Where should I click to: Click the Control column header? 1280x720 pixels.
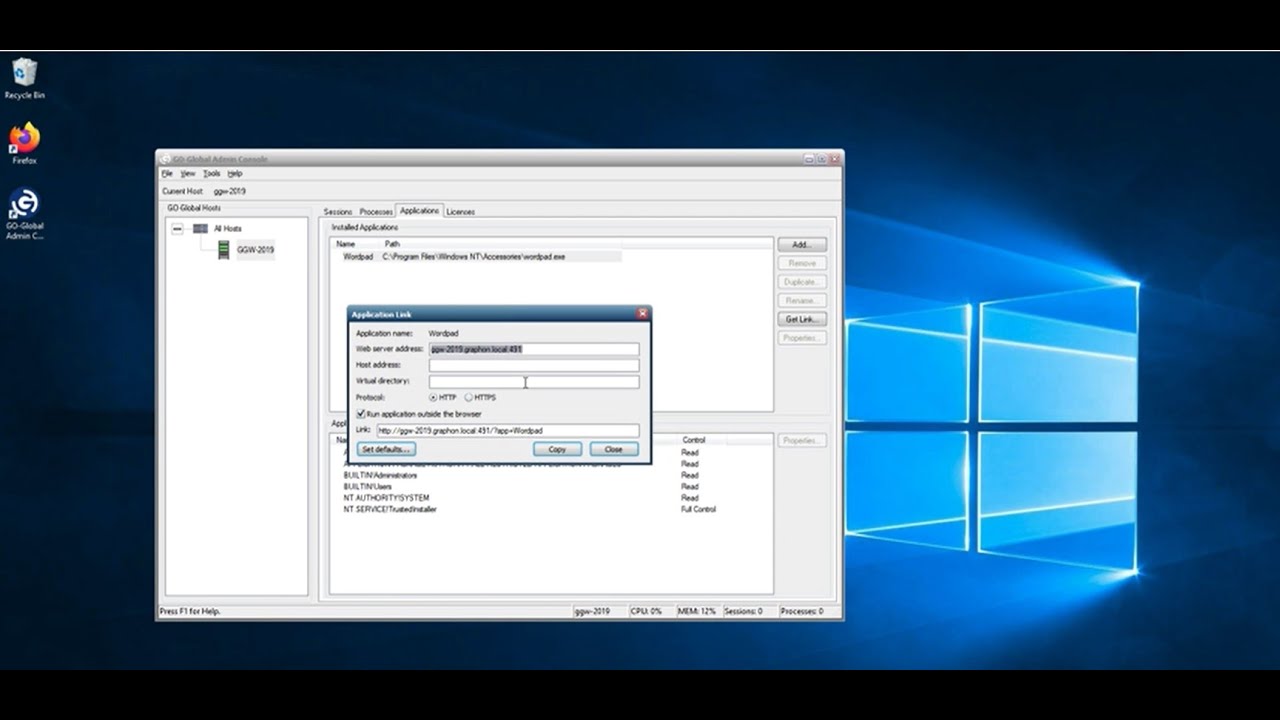coord(694,441)
